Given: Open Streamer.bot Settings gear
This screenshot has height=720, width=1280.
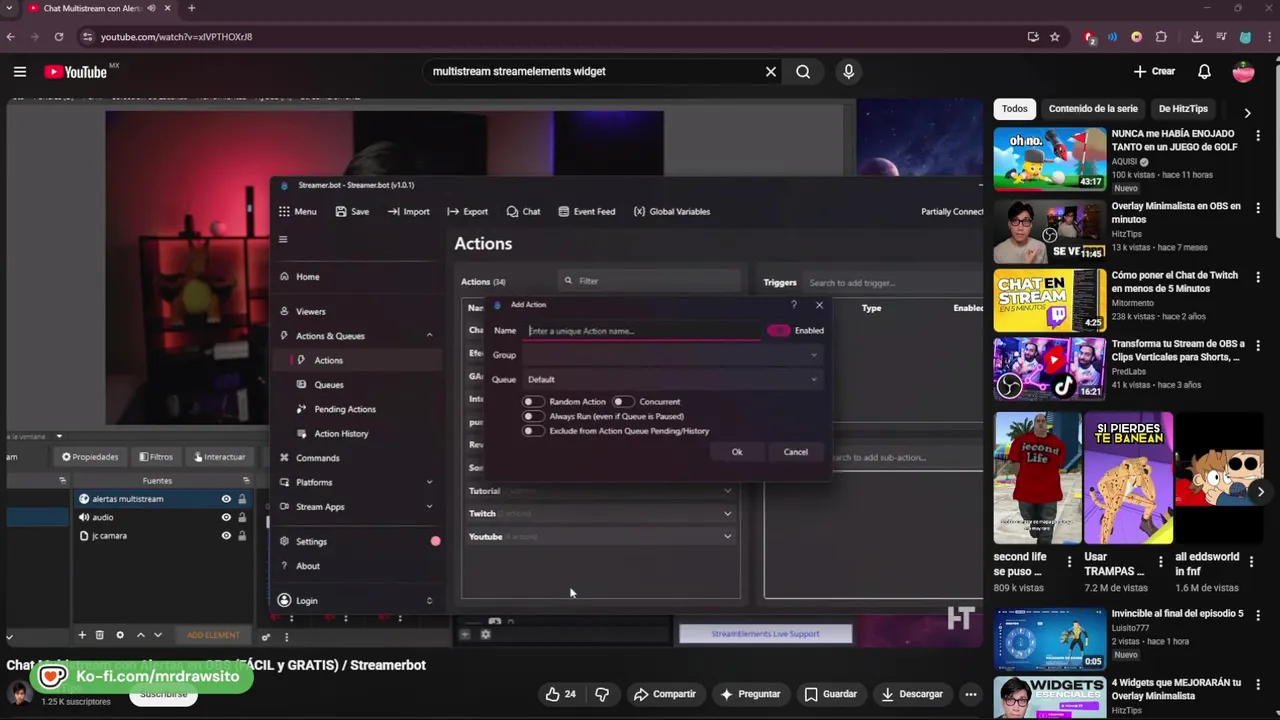Looking at the screenshot, I should point(285,541).
